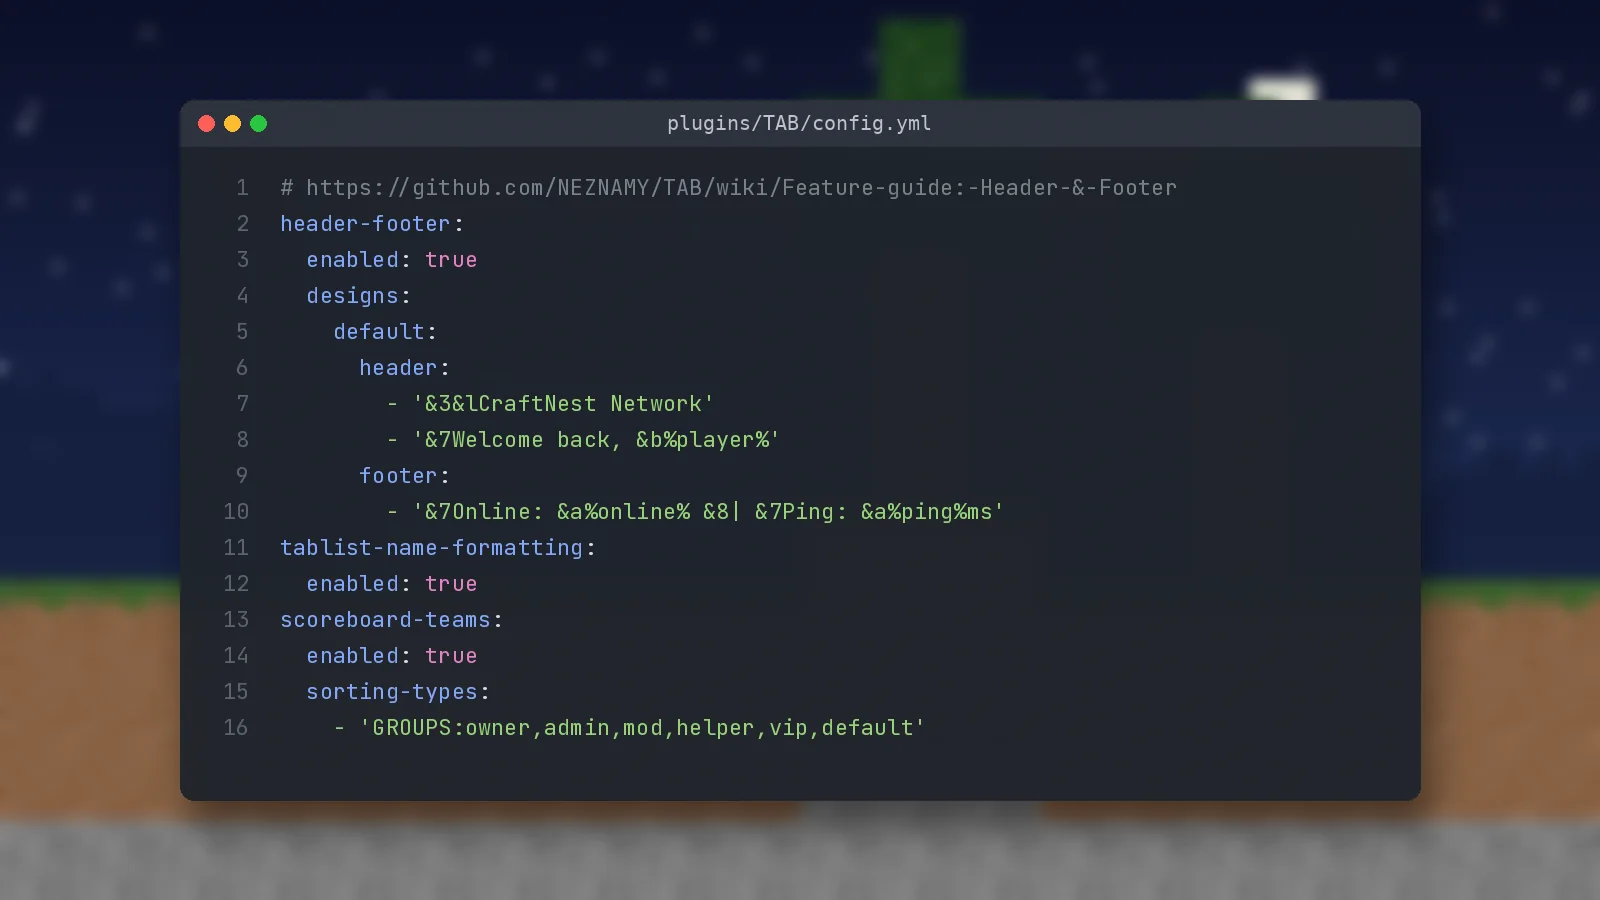Screen dimensions: 1600x900
Task: Click line number 7 in the gutter
Action: pyautogui.click(x=242, y=404)
